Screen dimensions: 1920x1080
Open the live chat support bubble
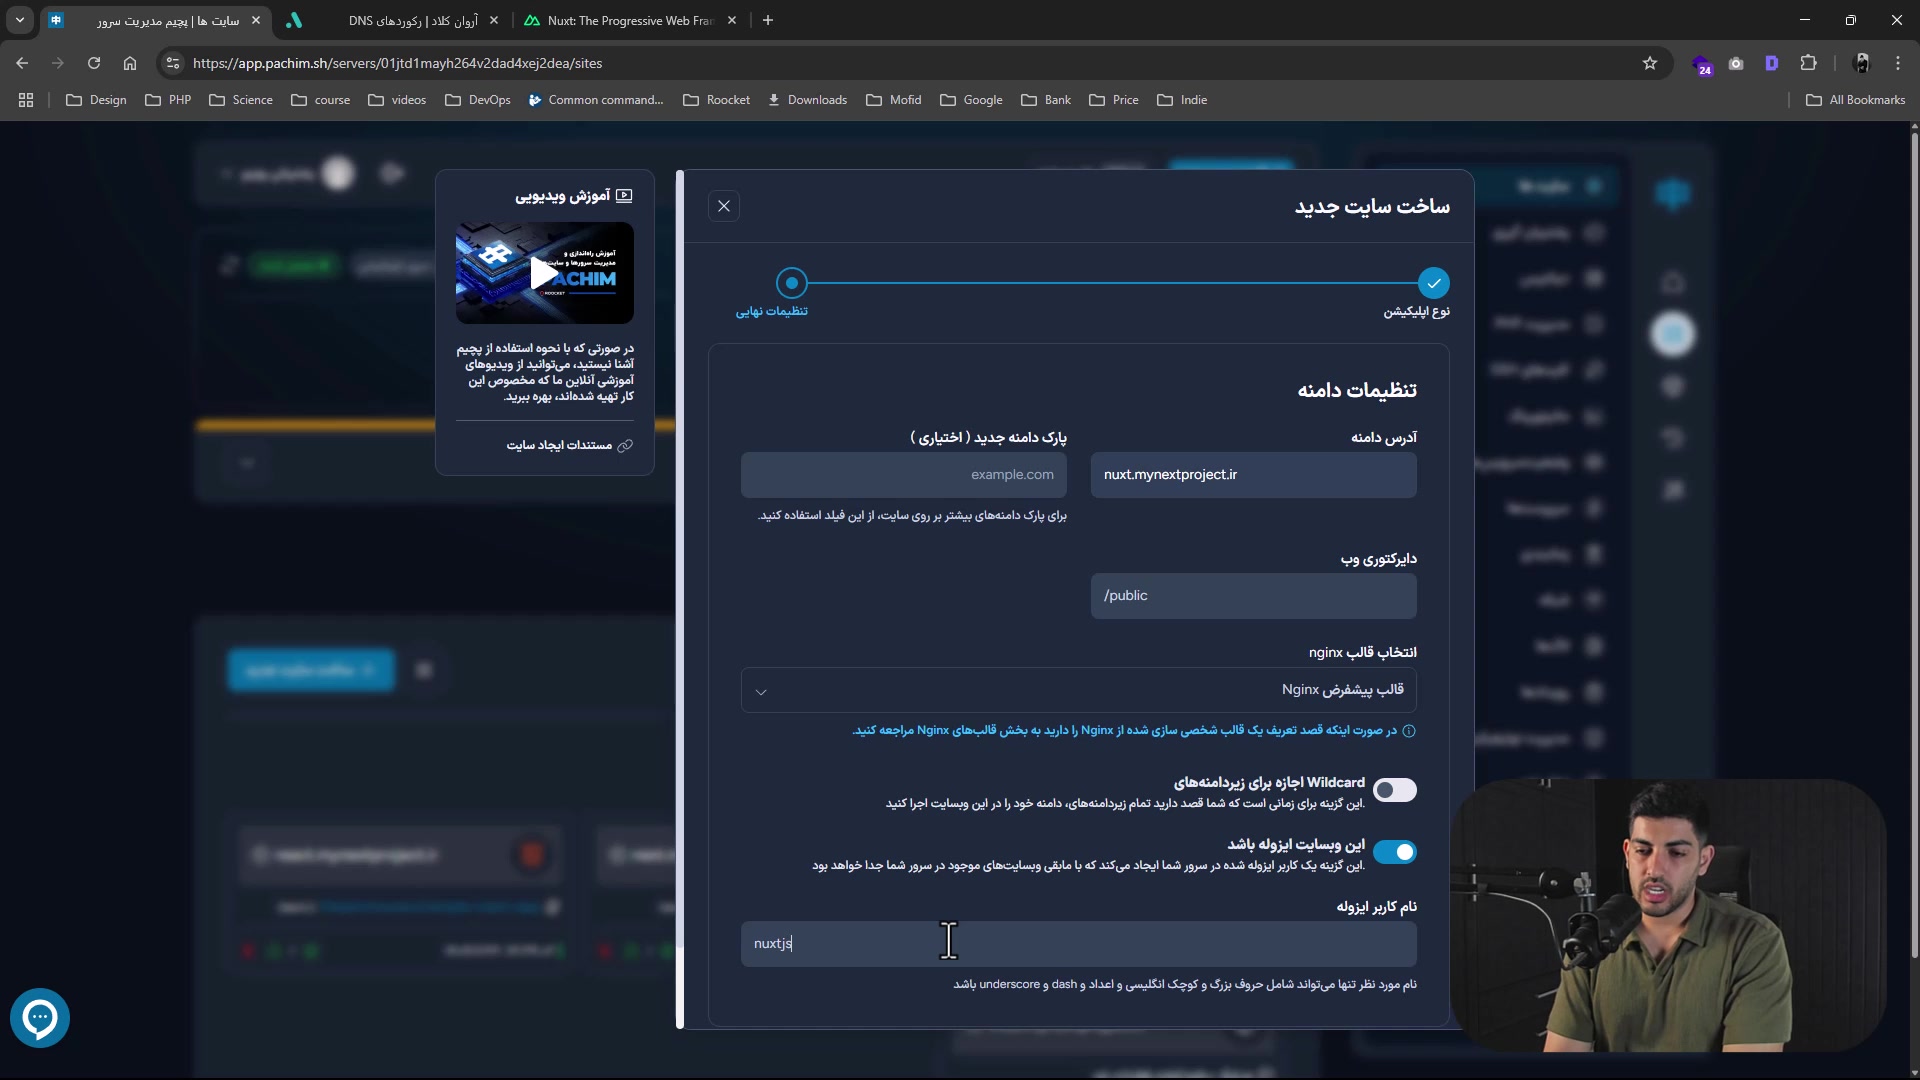[40, 1018]
